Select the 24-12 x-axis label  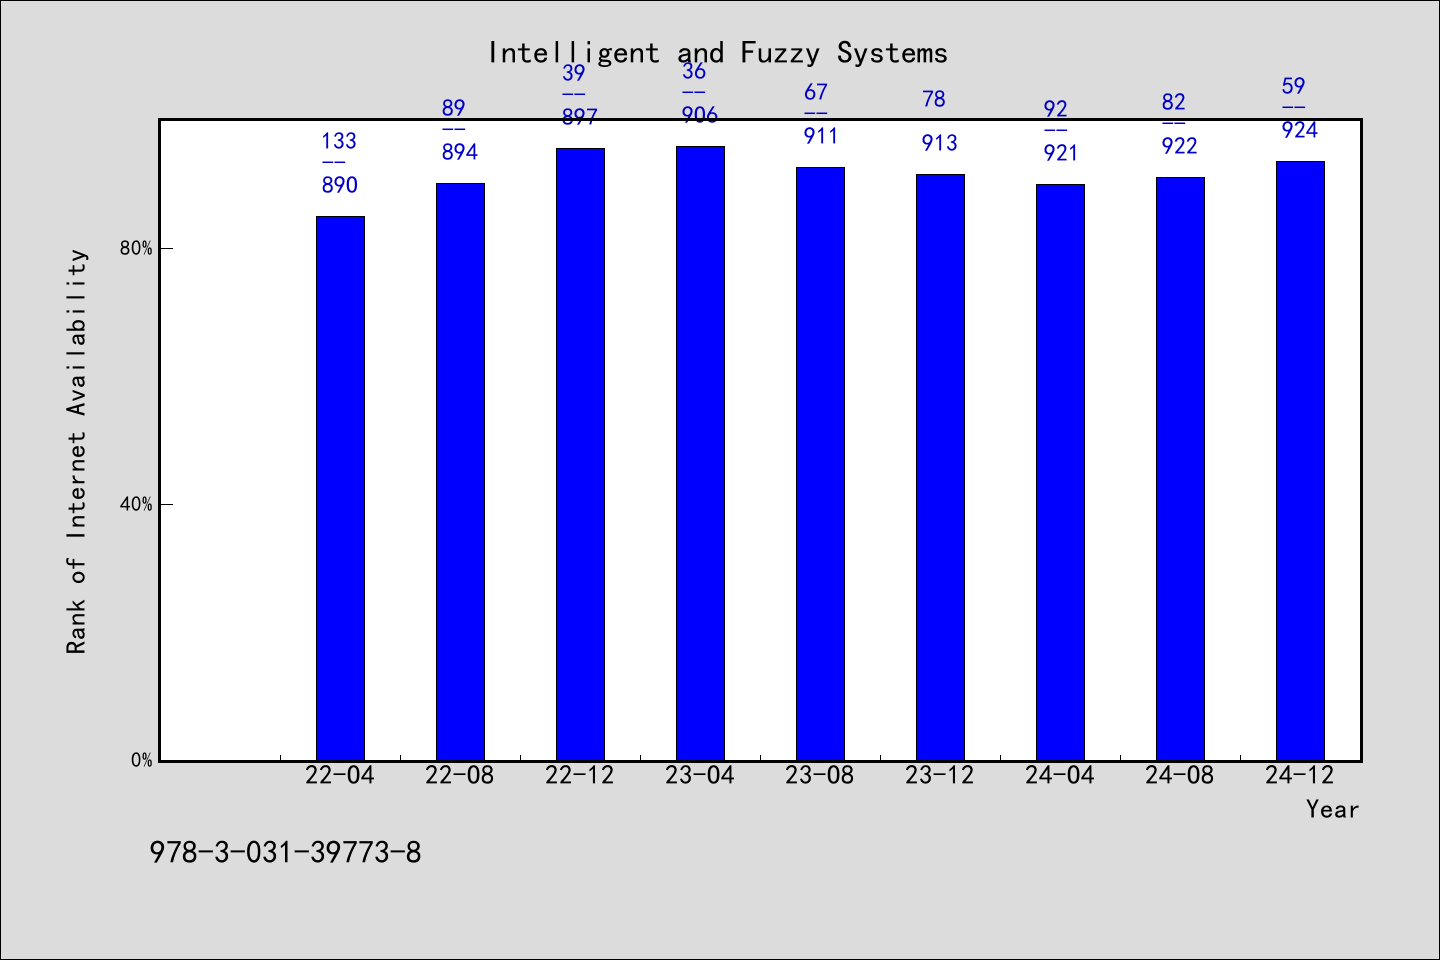(1300, 775)
